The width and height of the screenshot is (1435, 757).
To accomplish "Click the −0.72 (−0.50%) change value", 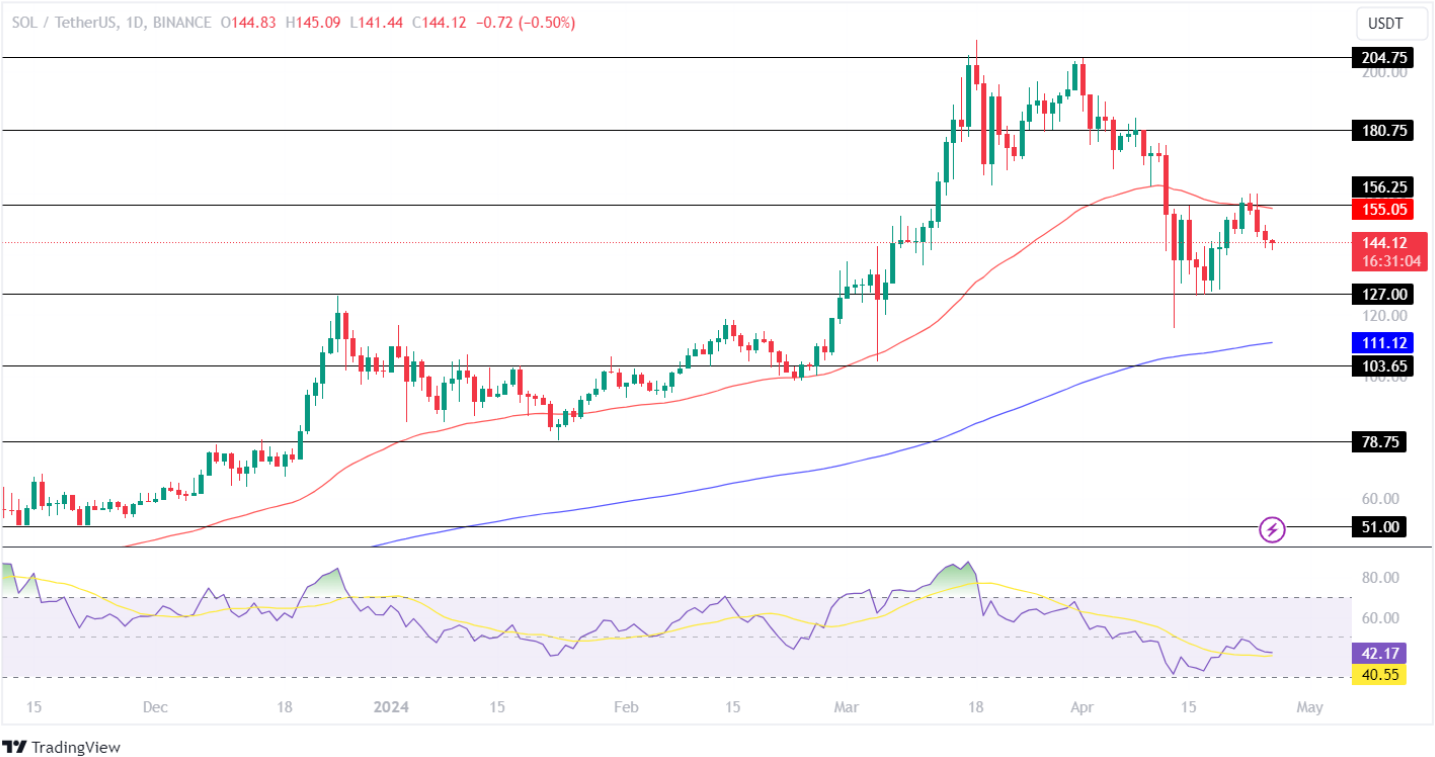I will [528, 22].
